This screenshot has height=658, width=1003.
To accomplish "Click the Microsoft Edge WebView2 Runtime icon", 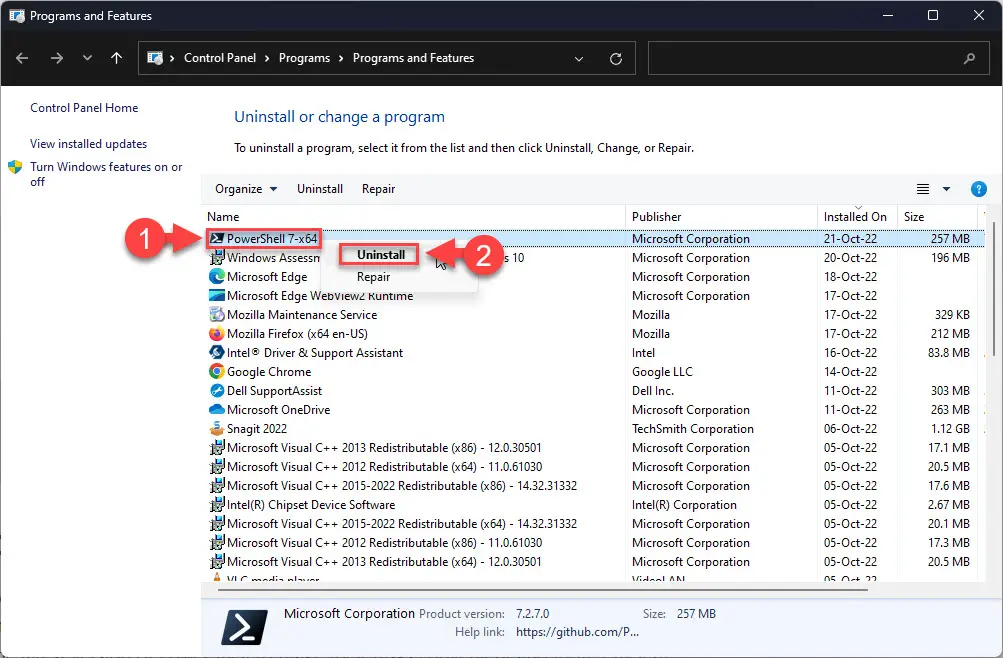I will tap(217, 295).
